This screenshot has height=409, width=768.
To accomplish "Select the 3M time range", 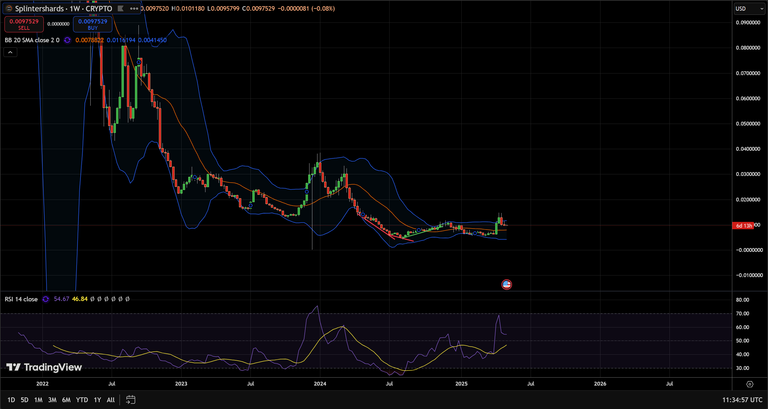I will [52, 400].
